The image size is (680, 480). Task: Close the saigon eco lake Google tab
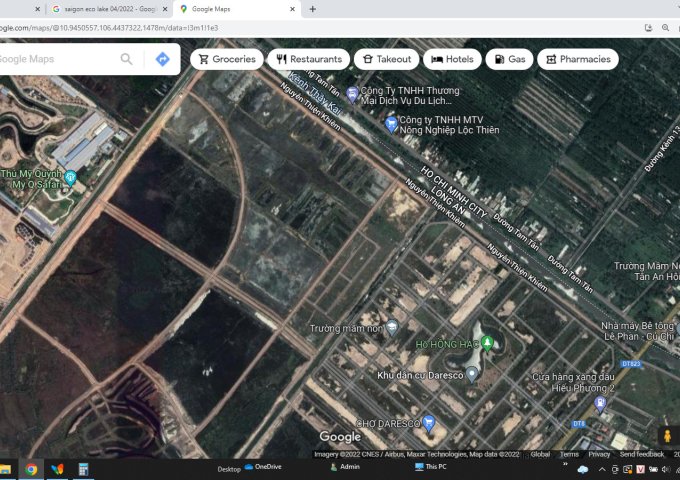coord(165,9)
